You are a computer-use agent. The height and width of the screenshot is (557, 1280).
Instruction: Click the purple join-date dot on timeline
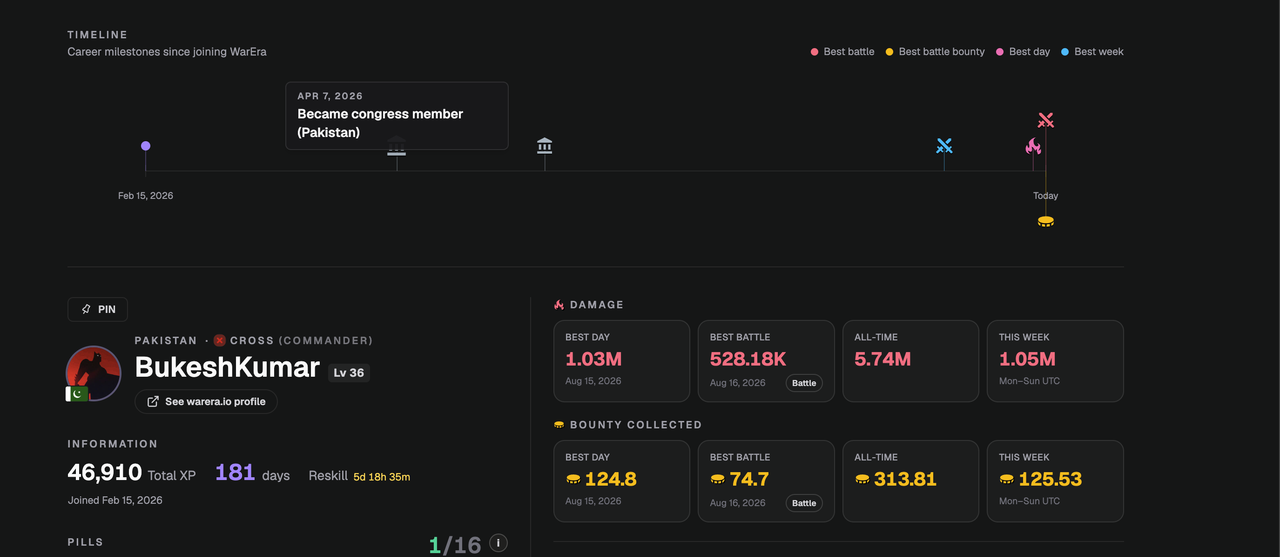(146, 146)
